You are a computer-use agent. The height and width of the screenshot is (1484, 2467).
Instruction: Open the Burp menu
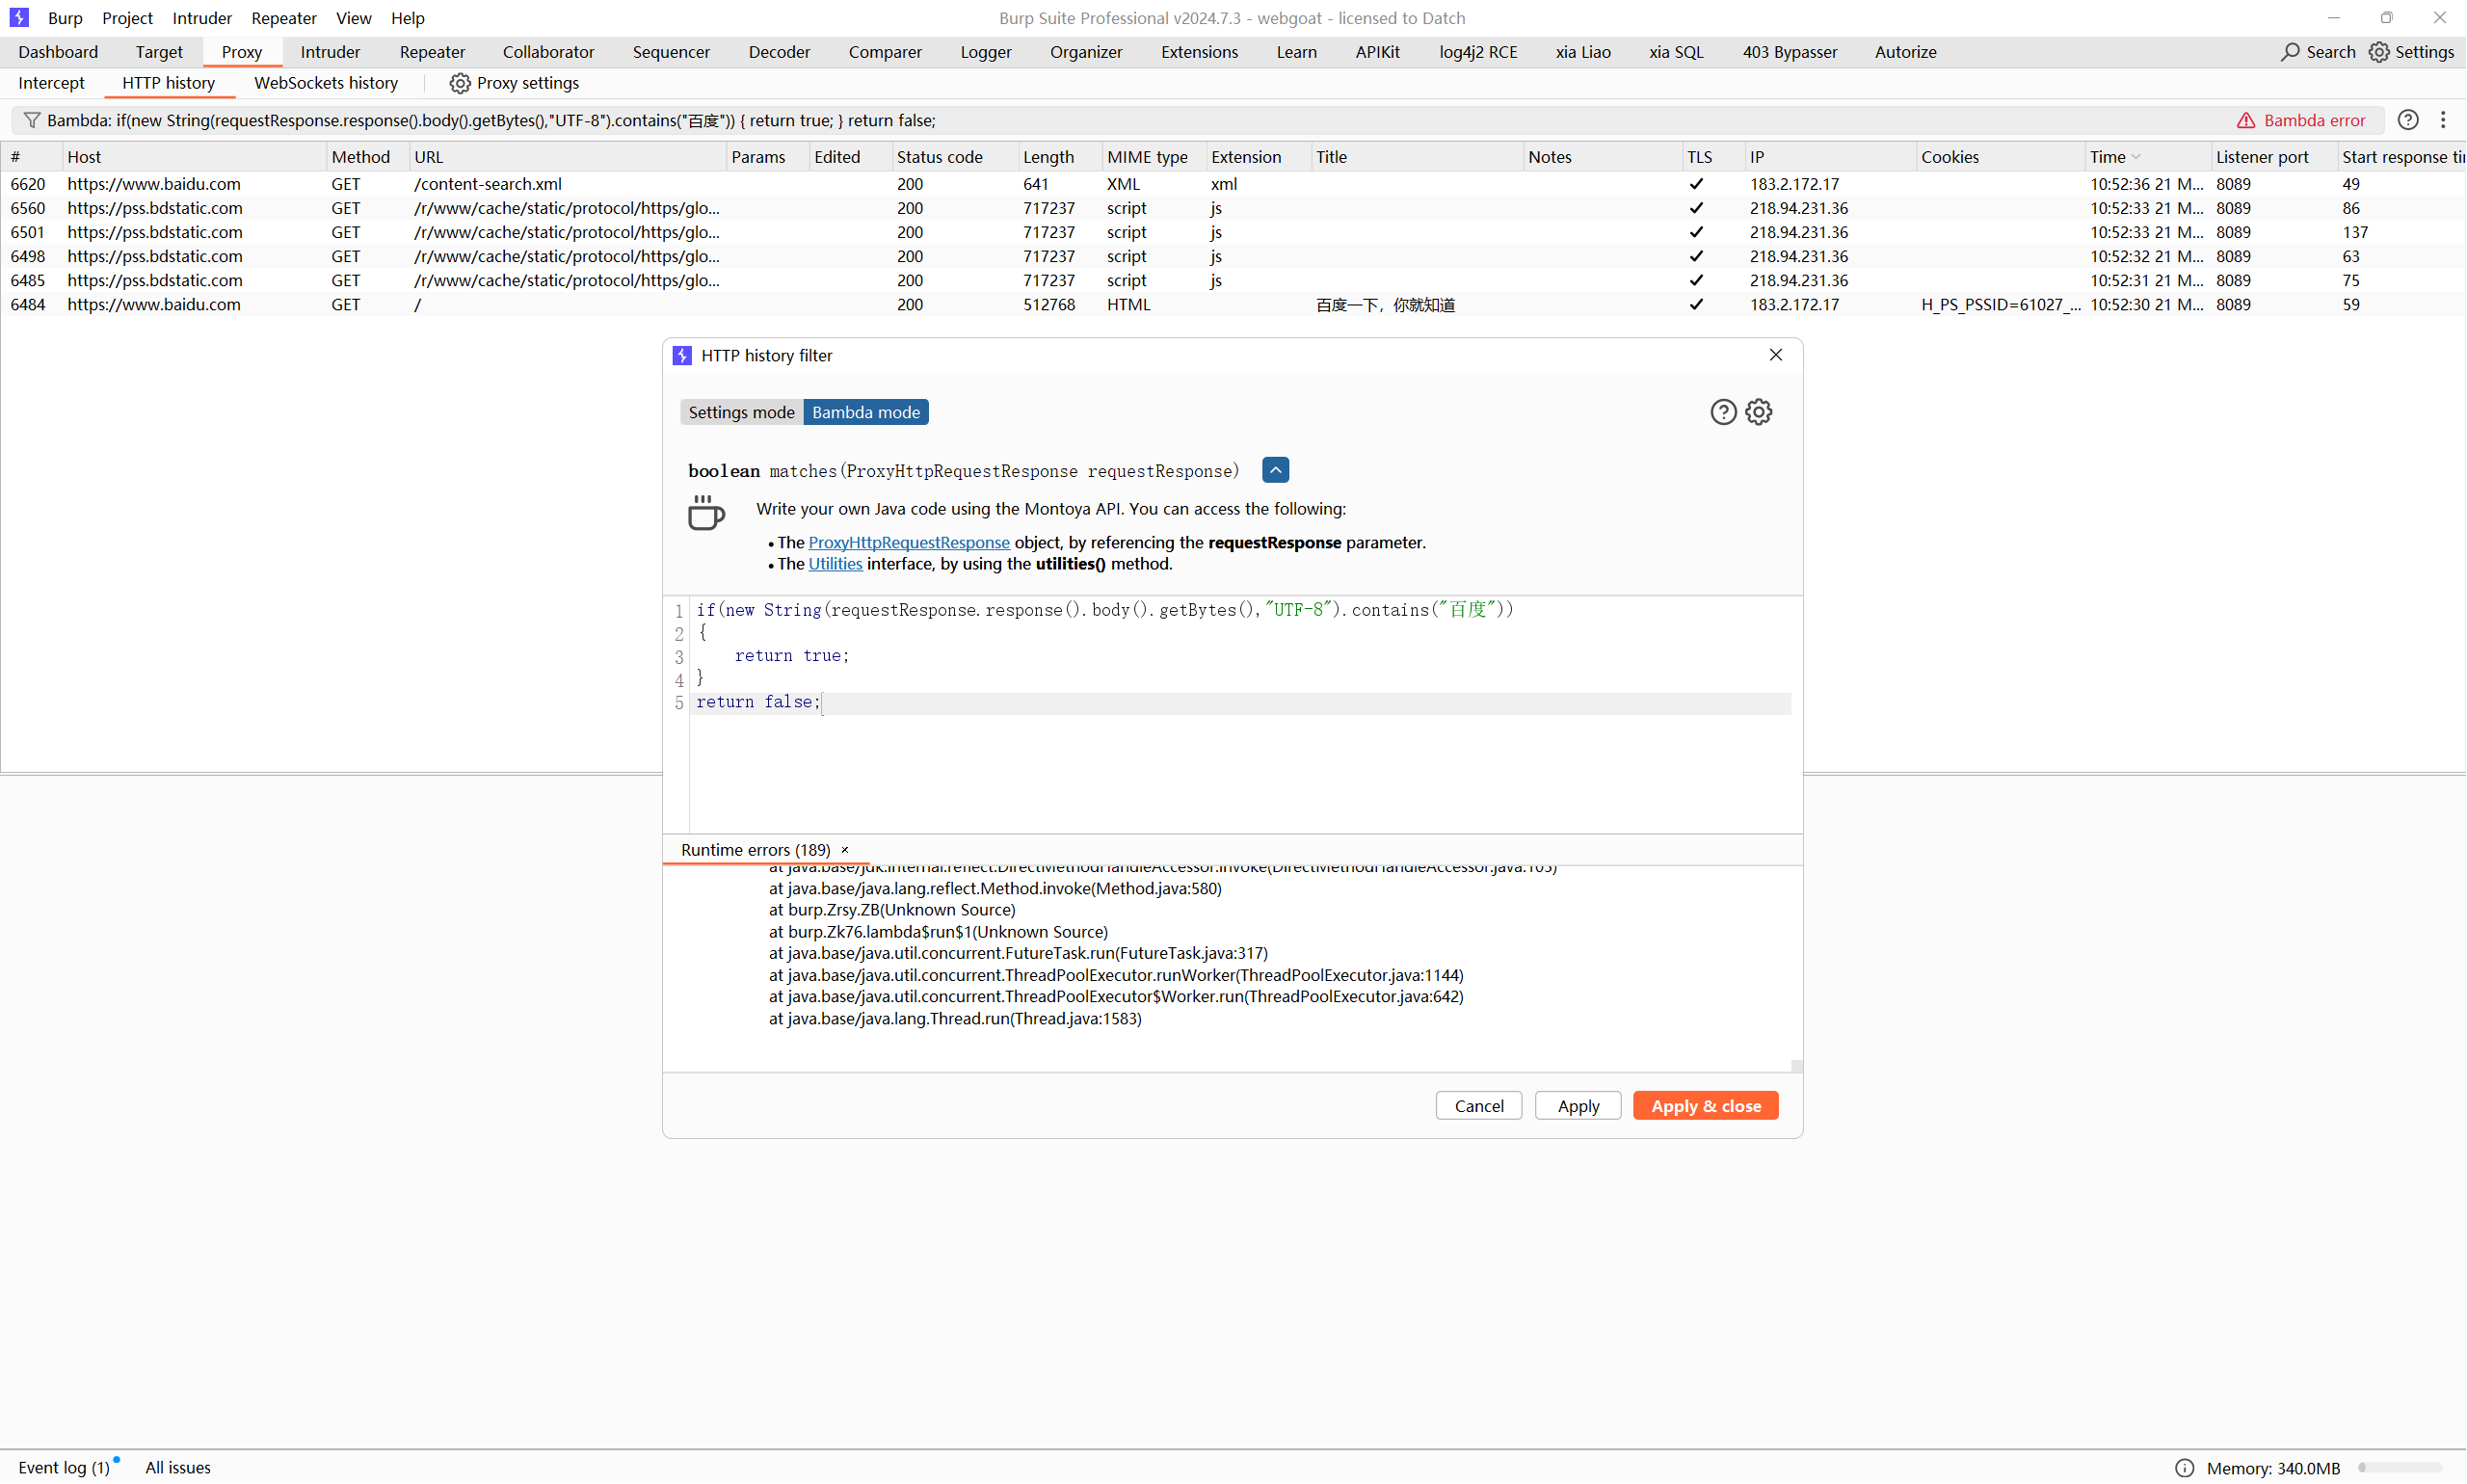click(x=66, y=17)
